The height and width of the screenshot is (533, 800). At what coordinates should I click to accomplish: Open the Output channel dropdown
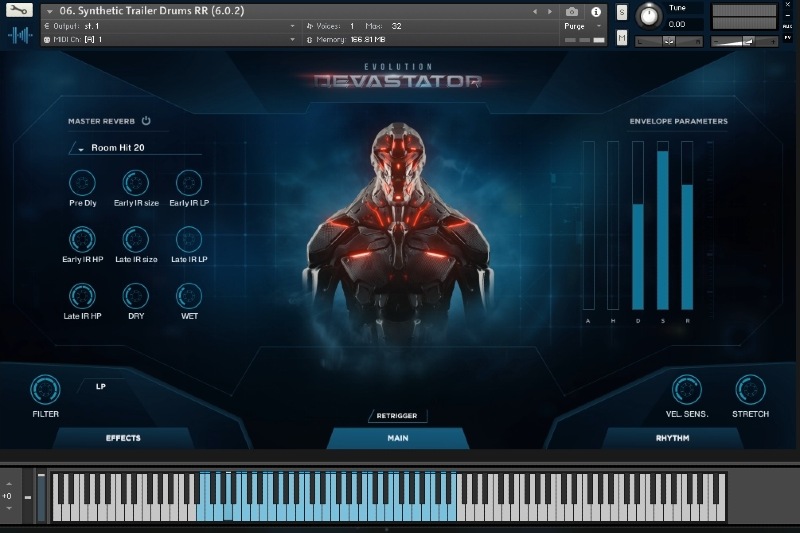[x=170, y=26]
